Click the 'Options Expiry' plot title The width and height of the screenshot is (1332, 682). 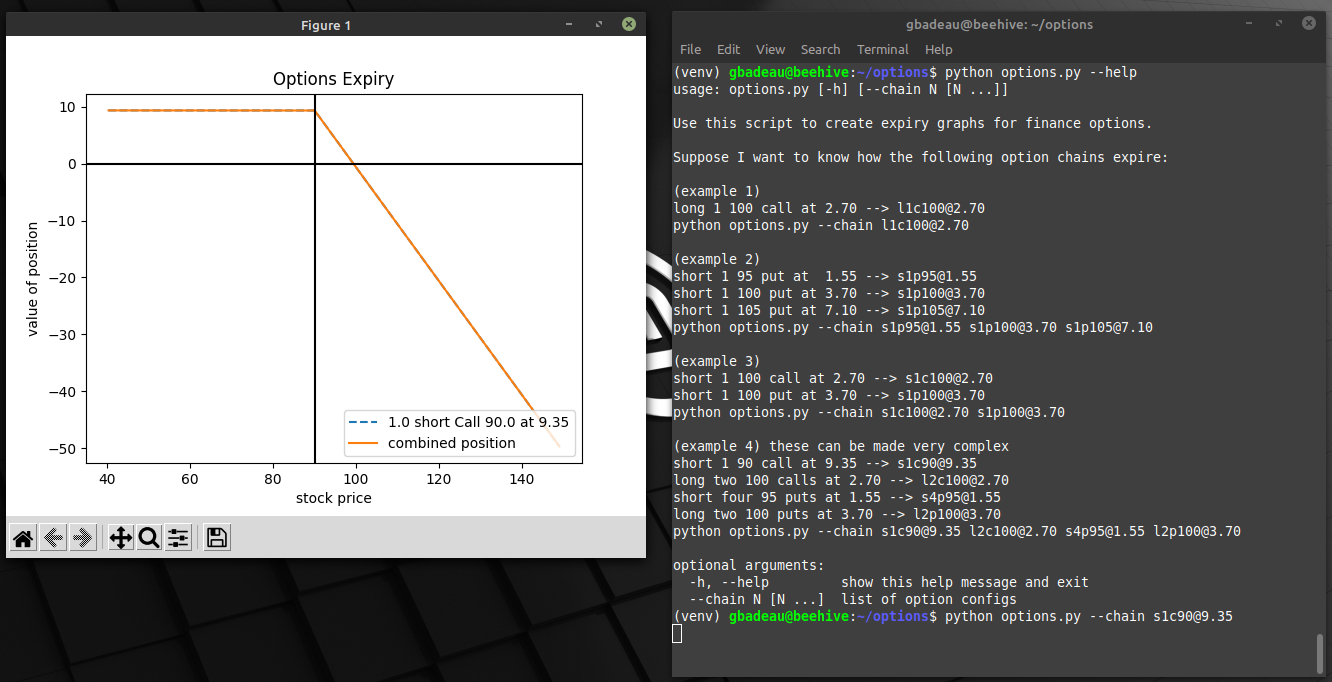pos(334,79)
